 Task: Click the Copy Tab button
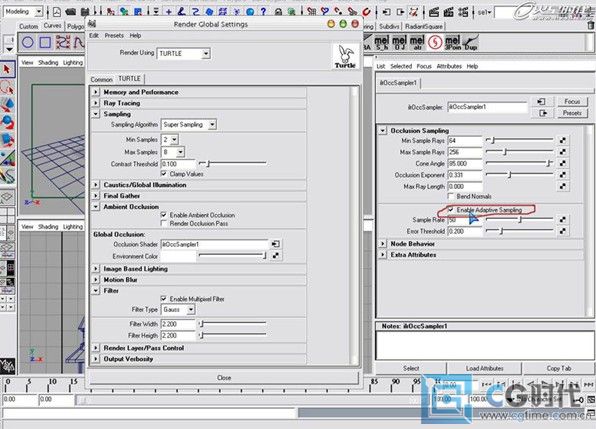559,368
